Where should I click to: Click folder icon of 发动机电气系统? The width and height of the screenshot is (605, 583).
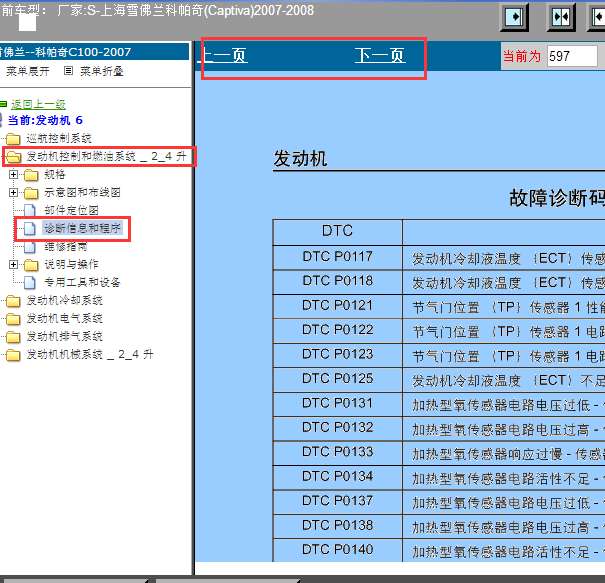13,319
